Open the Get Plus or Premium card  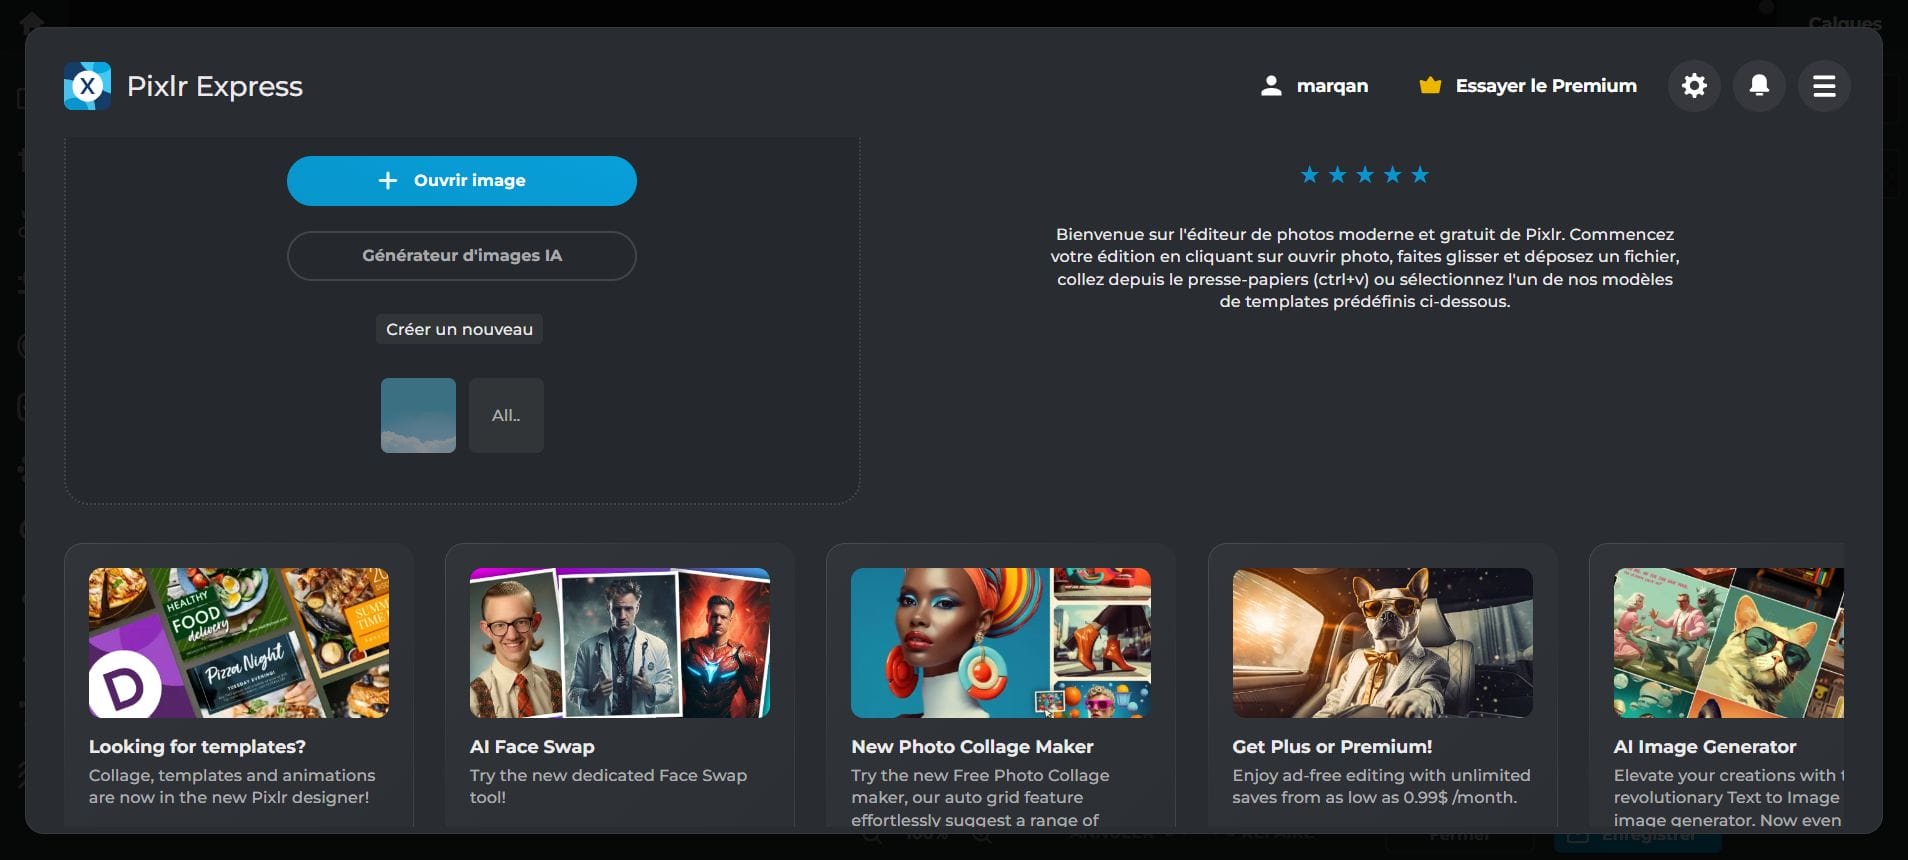(1382, 643)
